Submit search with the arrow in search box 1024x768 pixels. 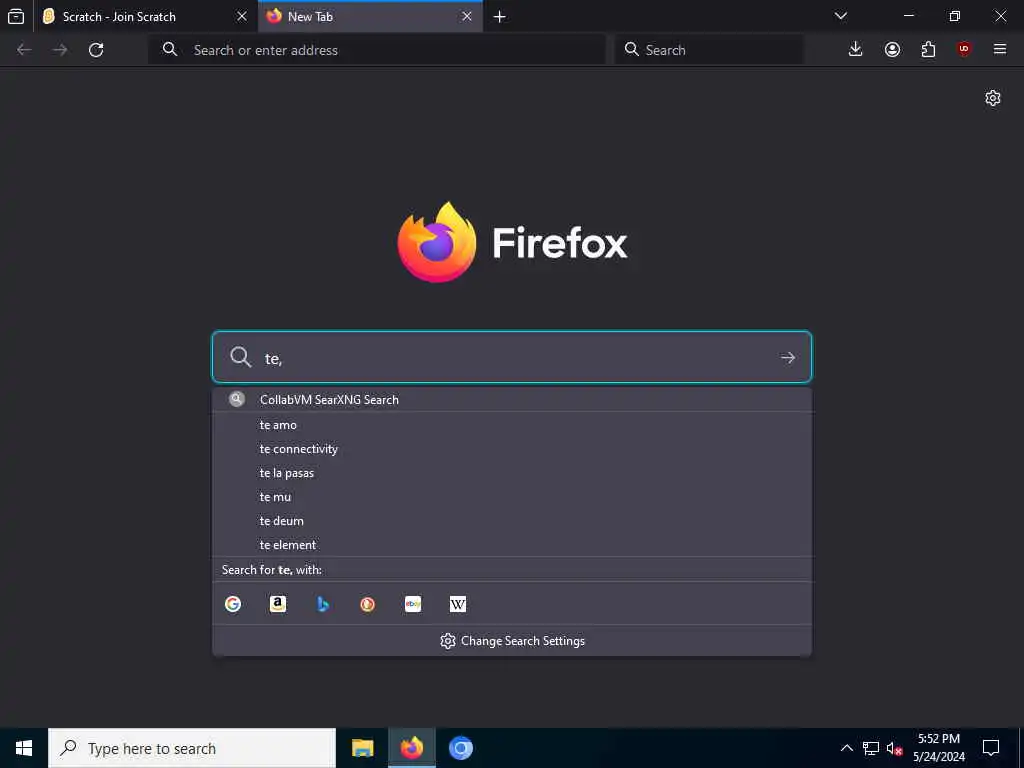(x=788, y=357)
